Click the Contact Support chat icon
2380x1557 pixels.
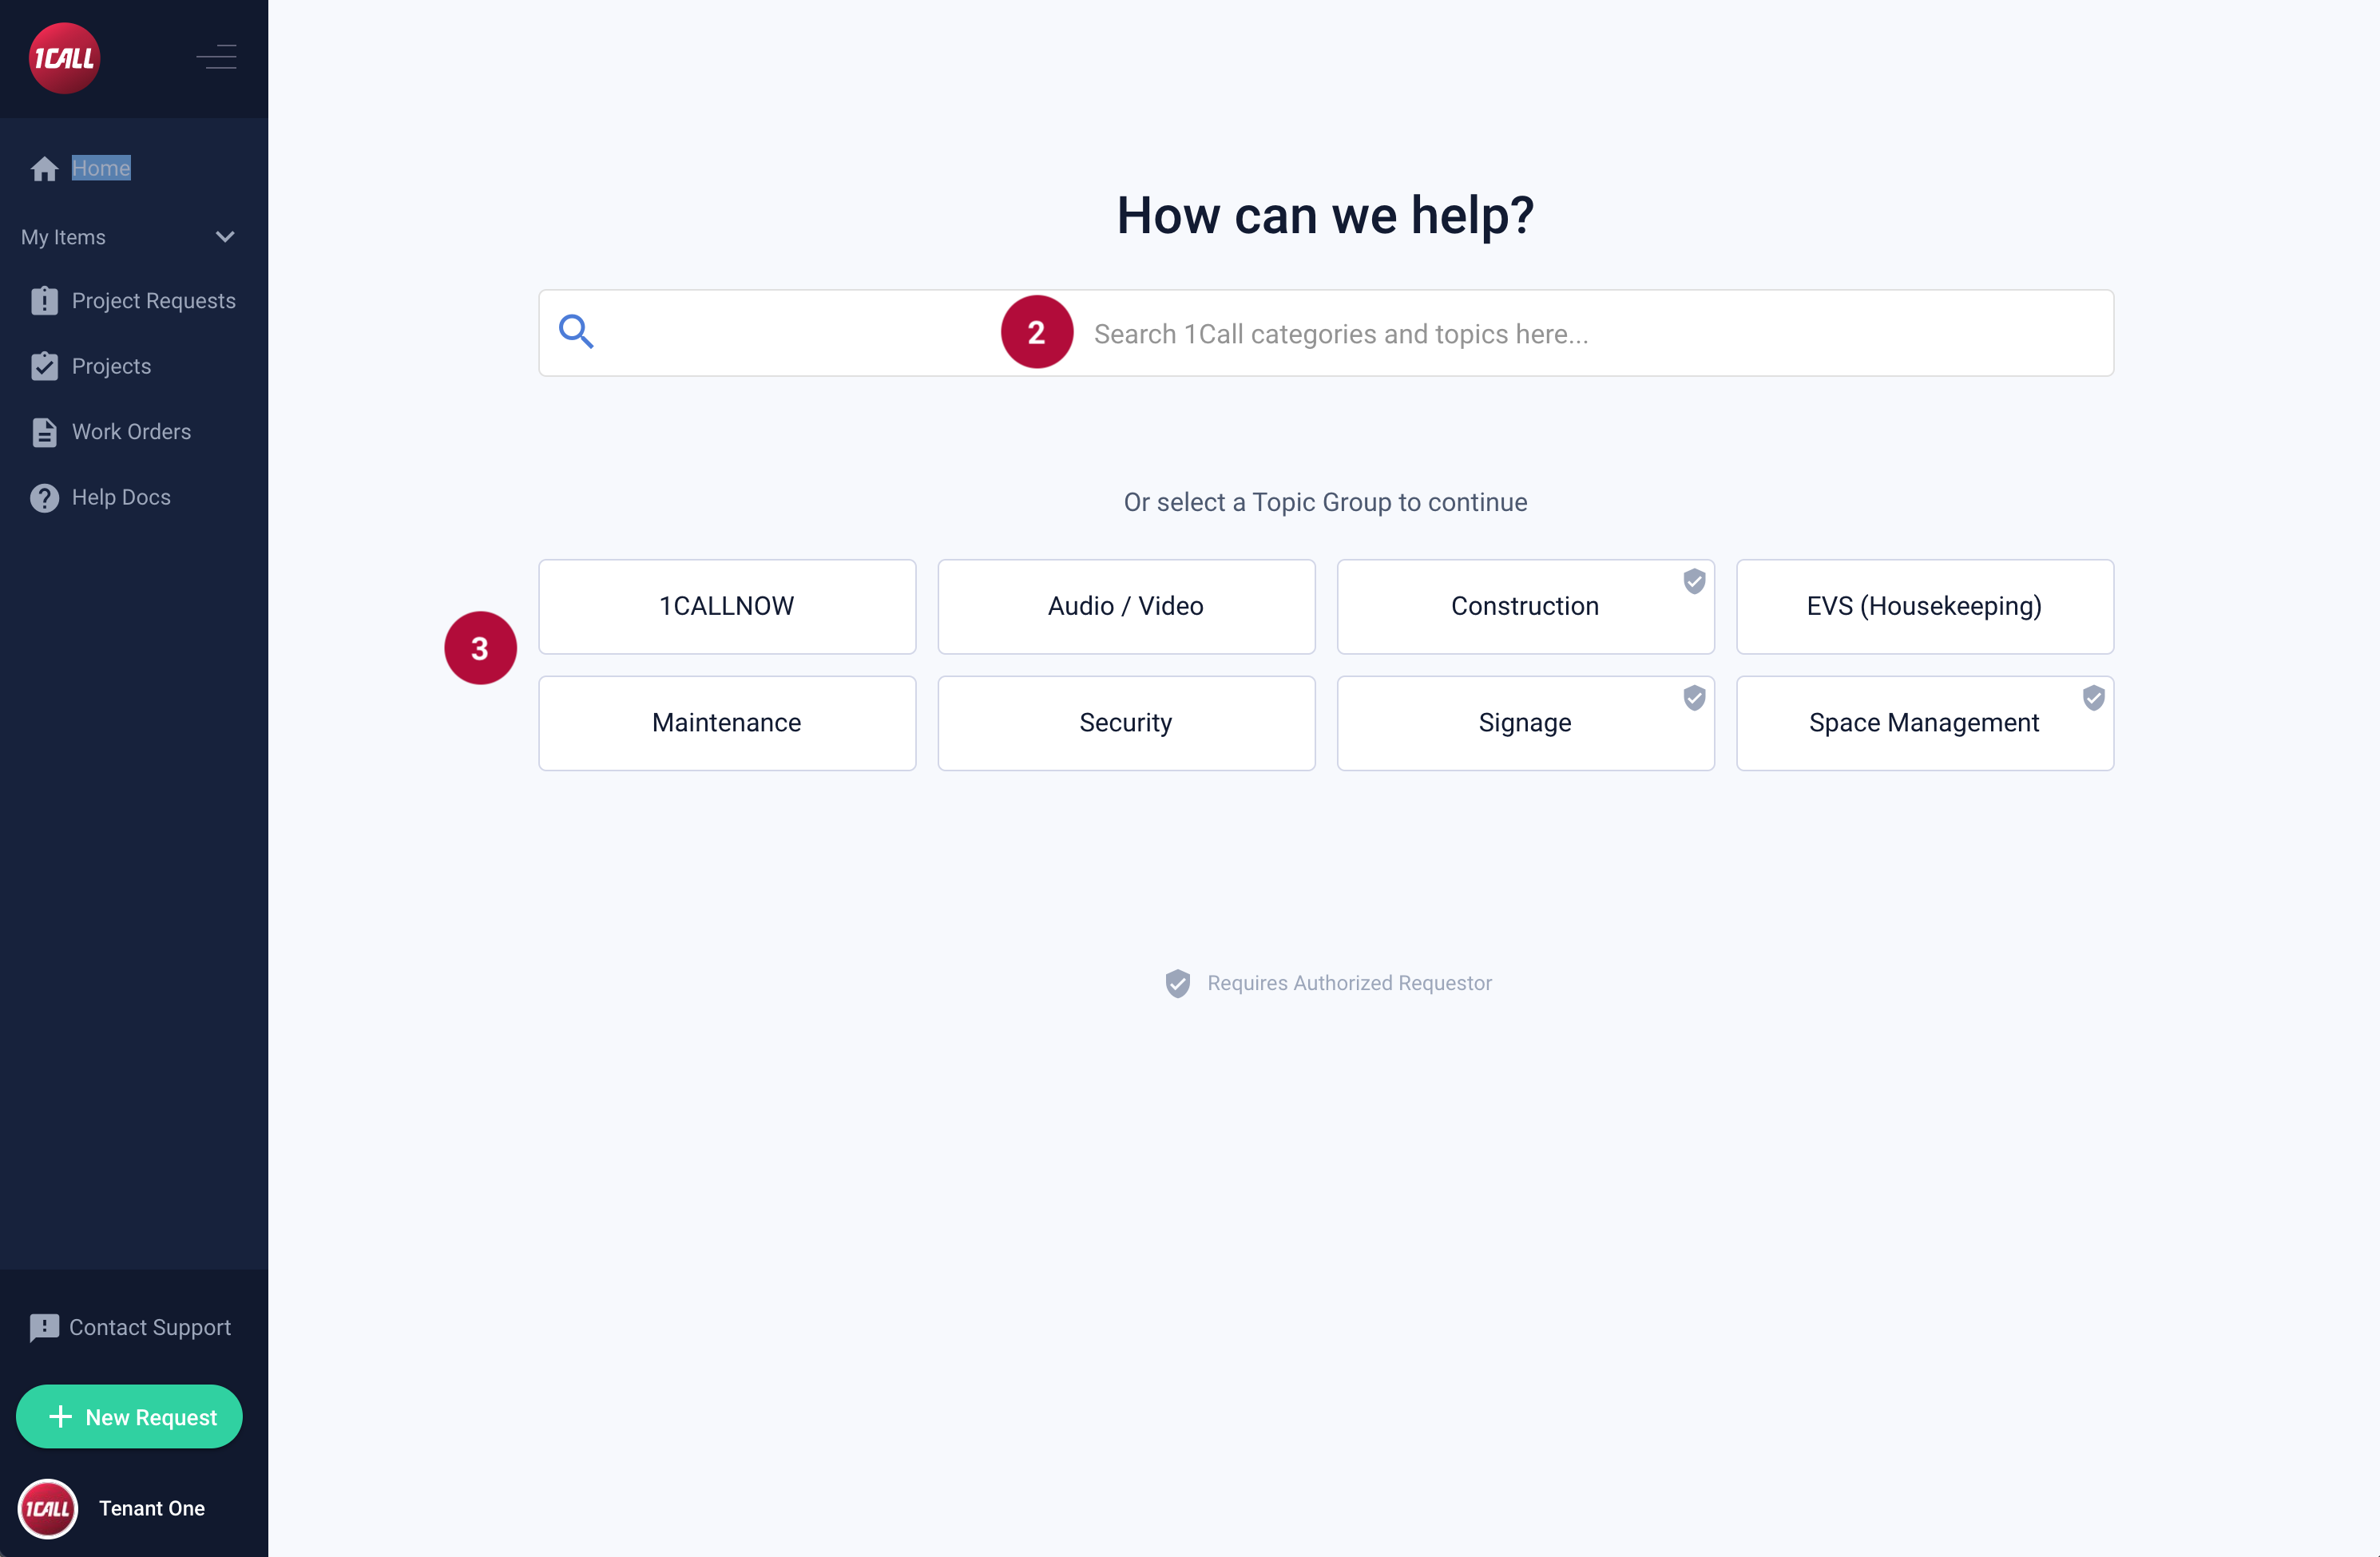pos(44,1328)
